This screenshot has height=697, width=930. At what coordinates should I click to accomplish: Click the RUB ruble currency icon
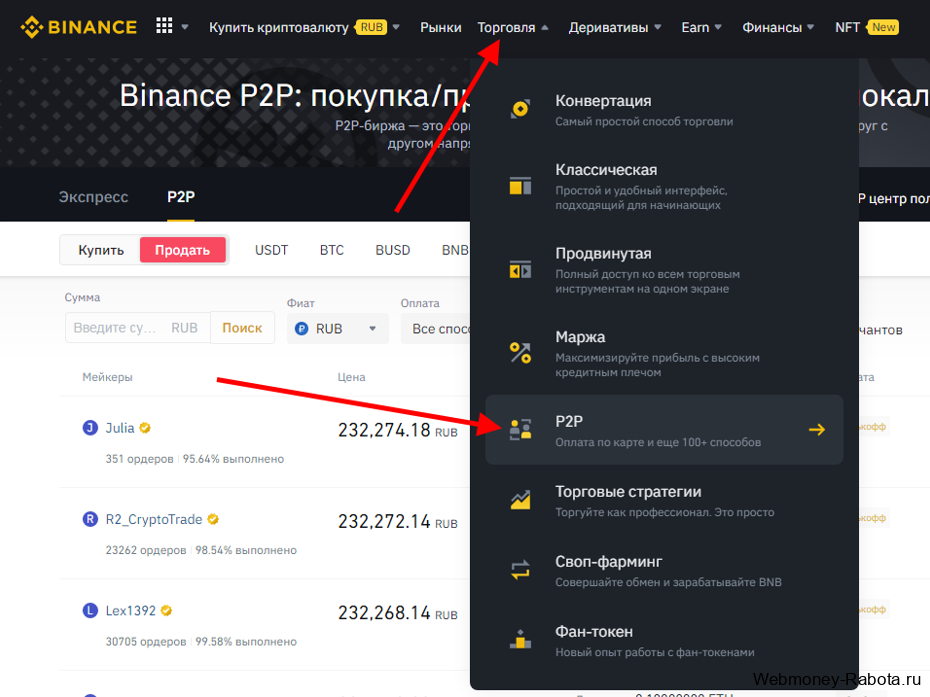click(x=301, y=329)
